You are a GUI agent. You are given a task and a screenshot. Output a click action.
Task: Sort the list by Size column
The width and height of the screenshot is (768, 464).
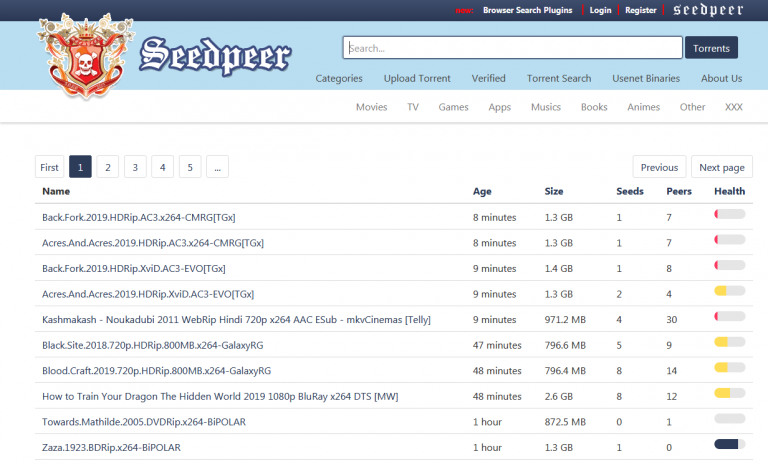(554, 191)
